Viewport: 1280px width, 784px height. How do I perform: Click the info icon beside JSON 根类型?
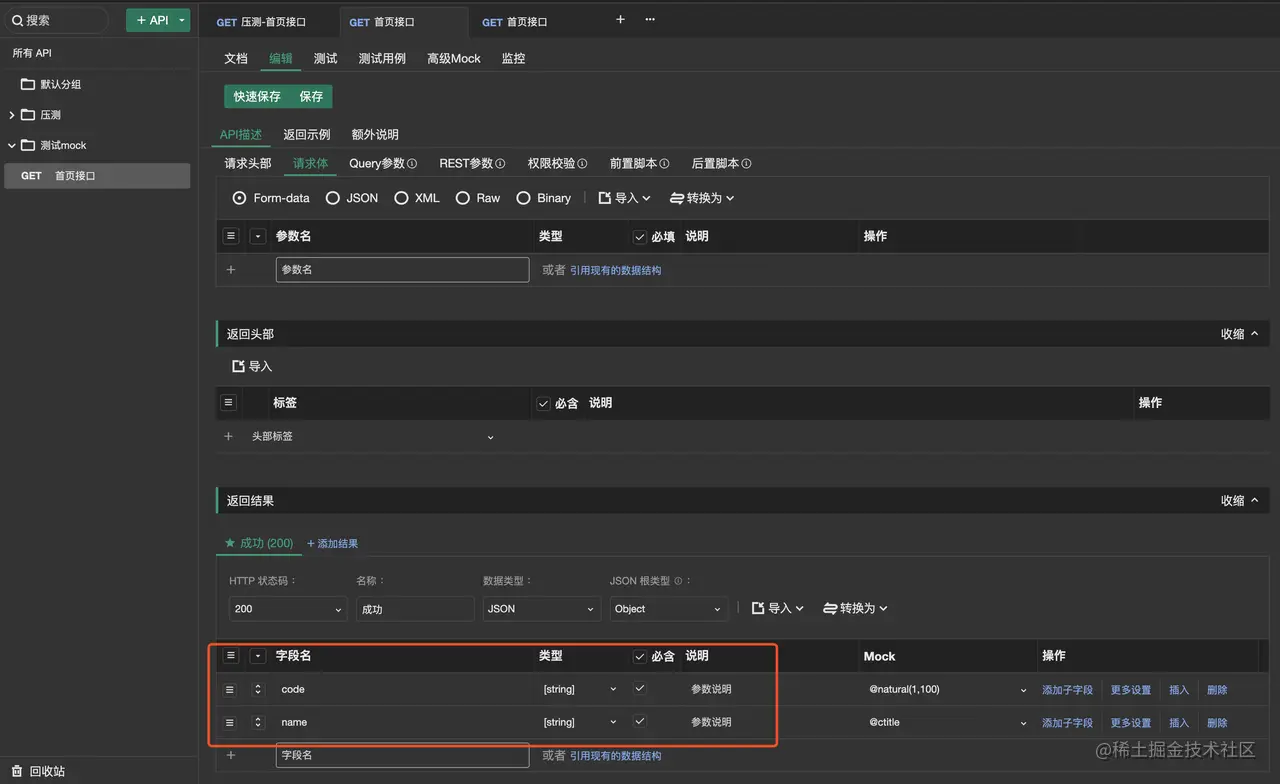coord(678,581)
